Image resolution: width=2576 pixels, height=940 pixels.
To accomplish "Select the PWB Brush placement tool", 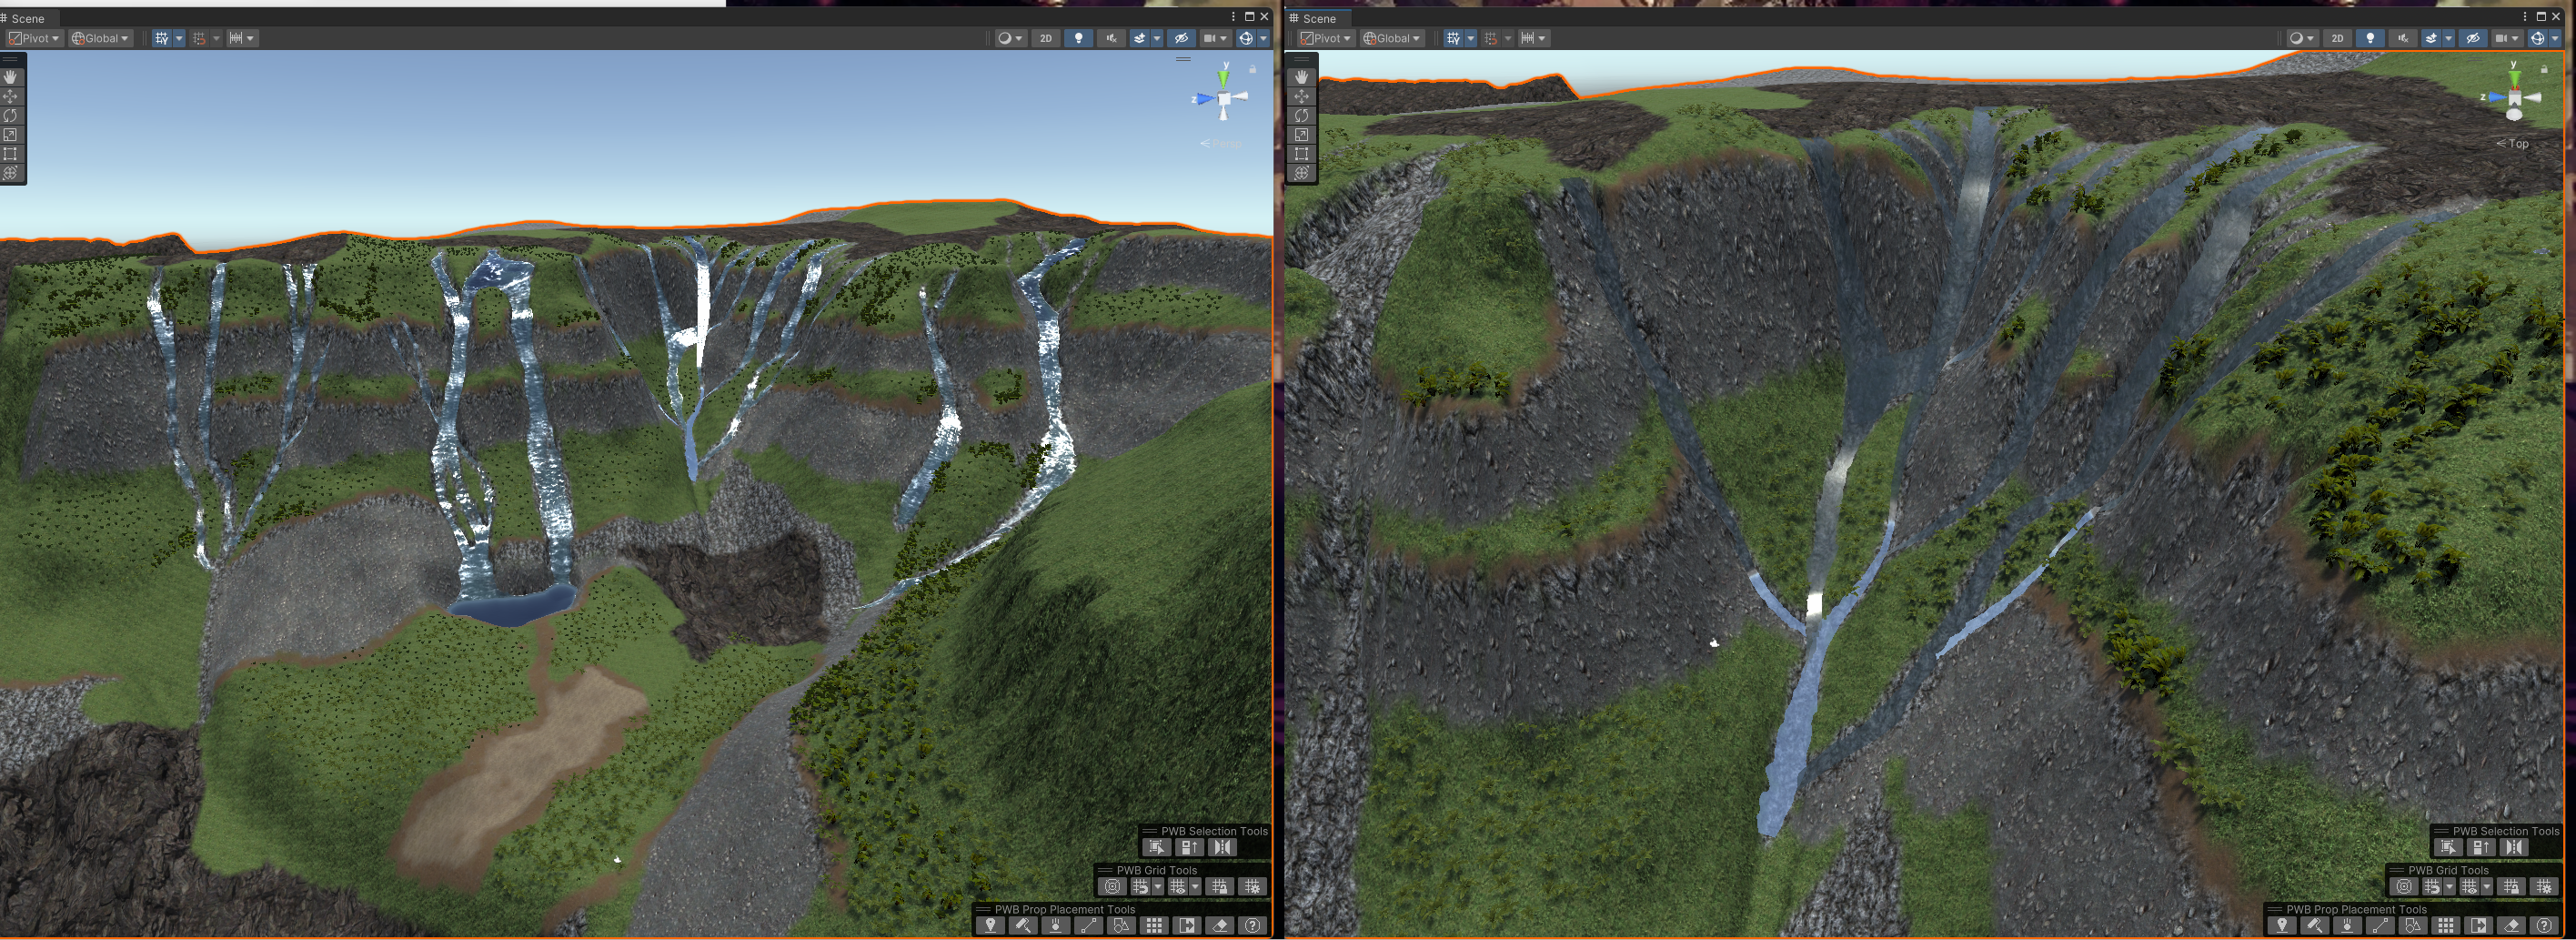I will (x=1024, y=927).
